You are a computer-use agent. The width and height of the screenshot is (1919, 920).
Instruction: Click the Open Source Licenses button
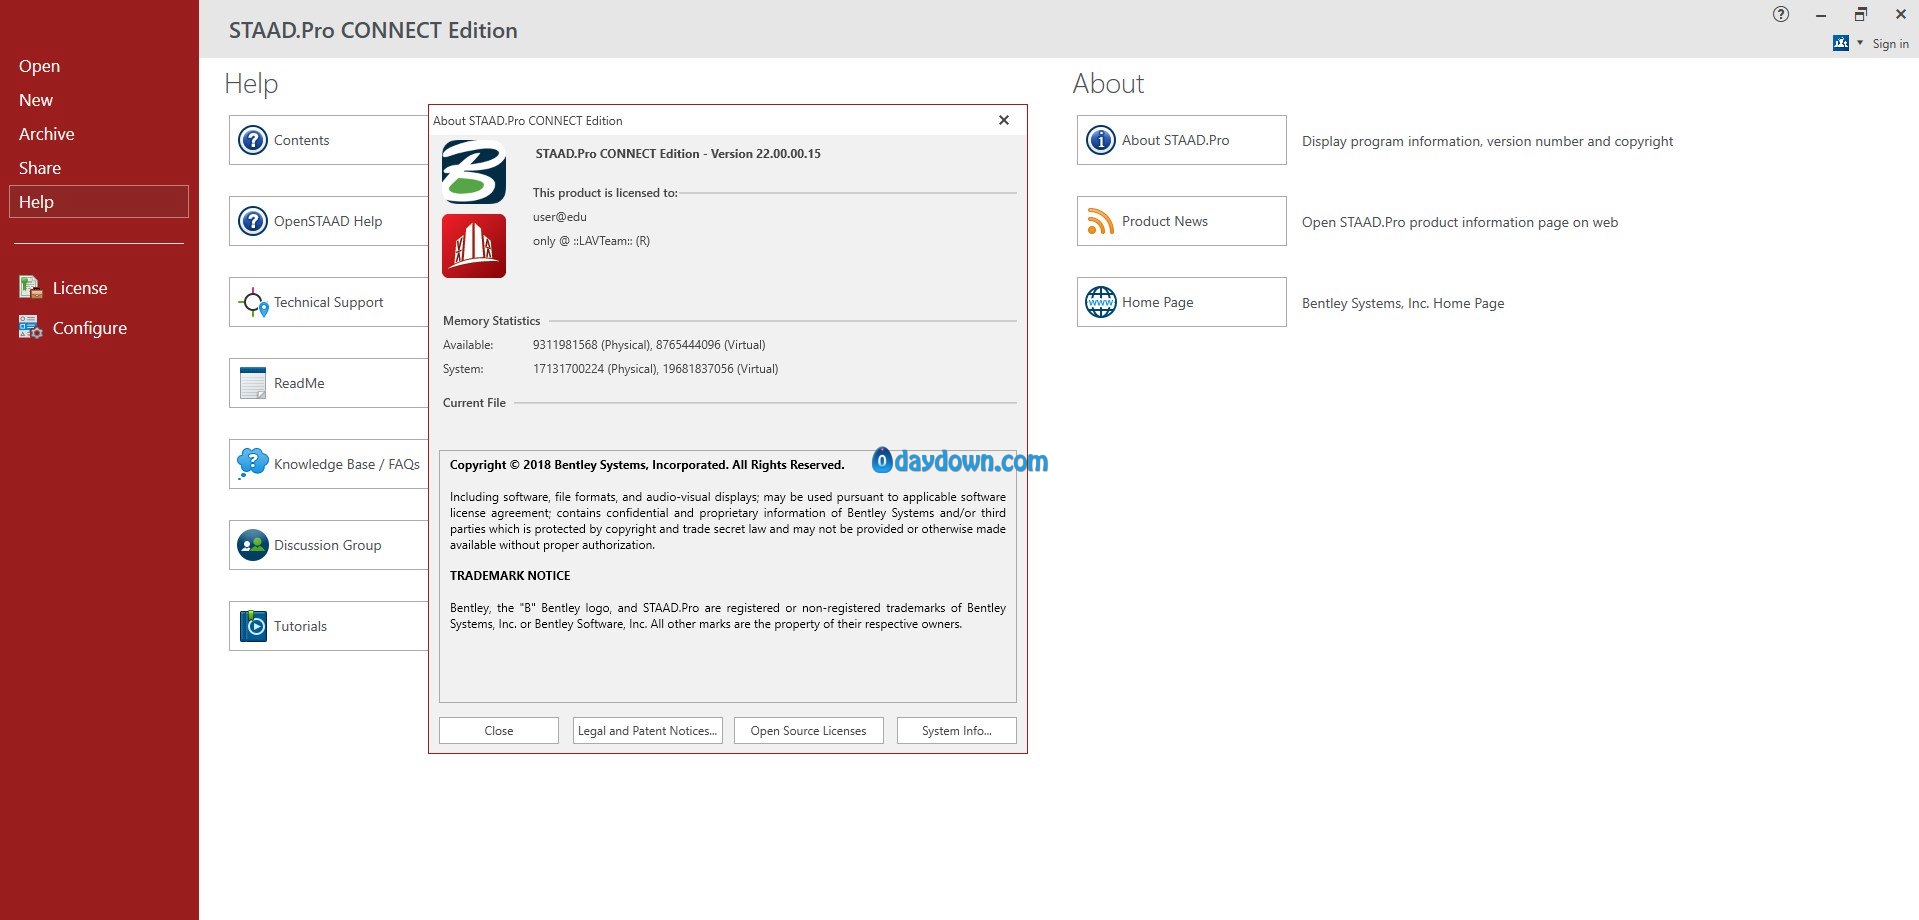[x=809, y=731]
